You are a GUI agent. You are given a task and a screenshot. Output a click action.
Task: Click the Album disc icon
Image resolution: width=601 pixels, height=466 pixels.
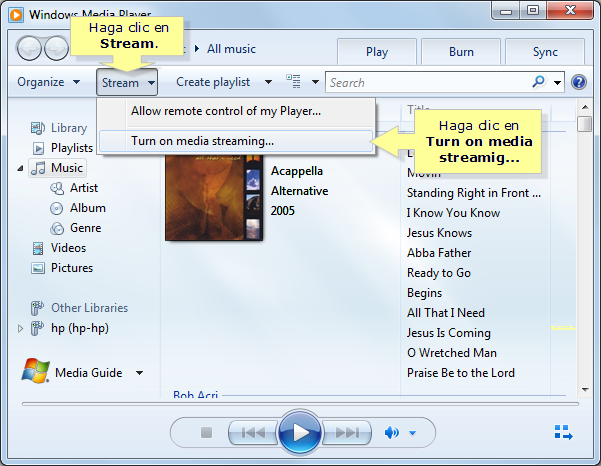57,208
